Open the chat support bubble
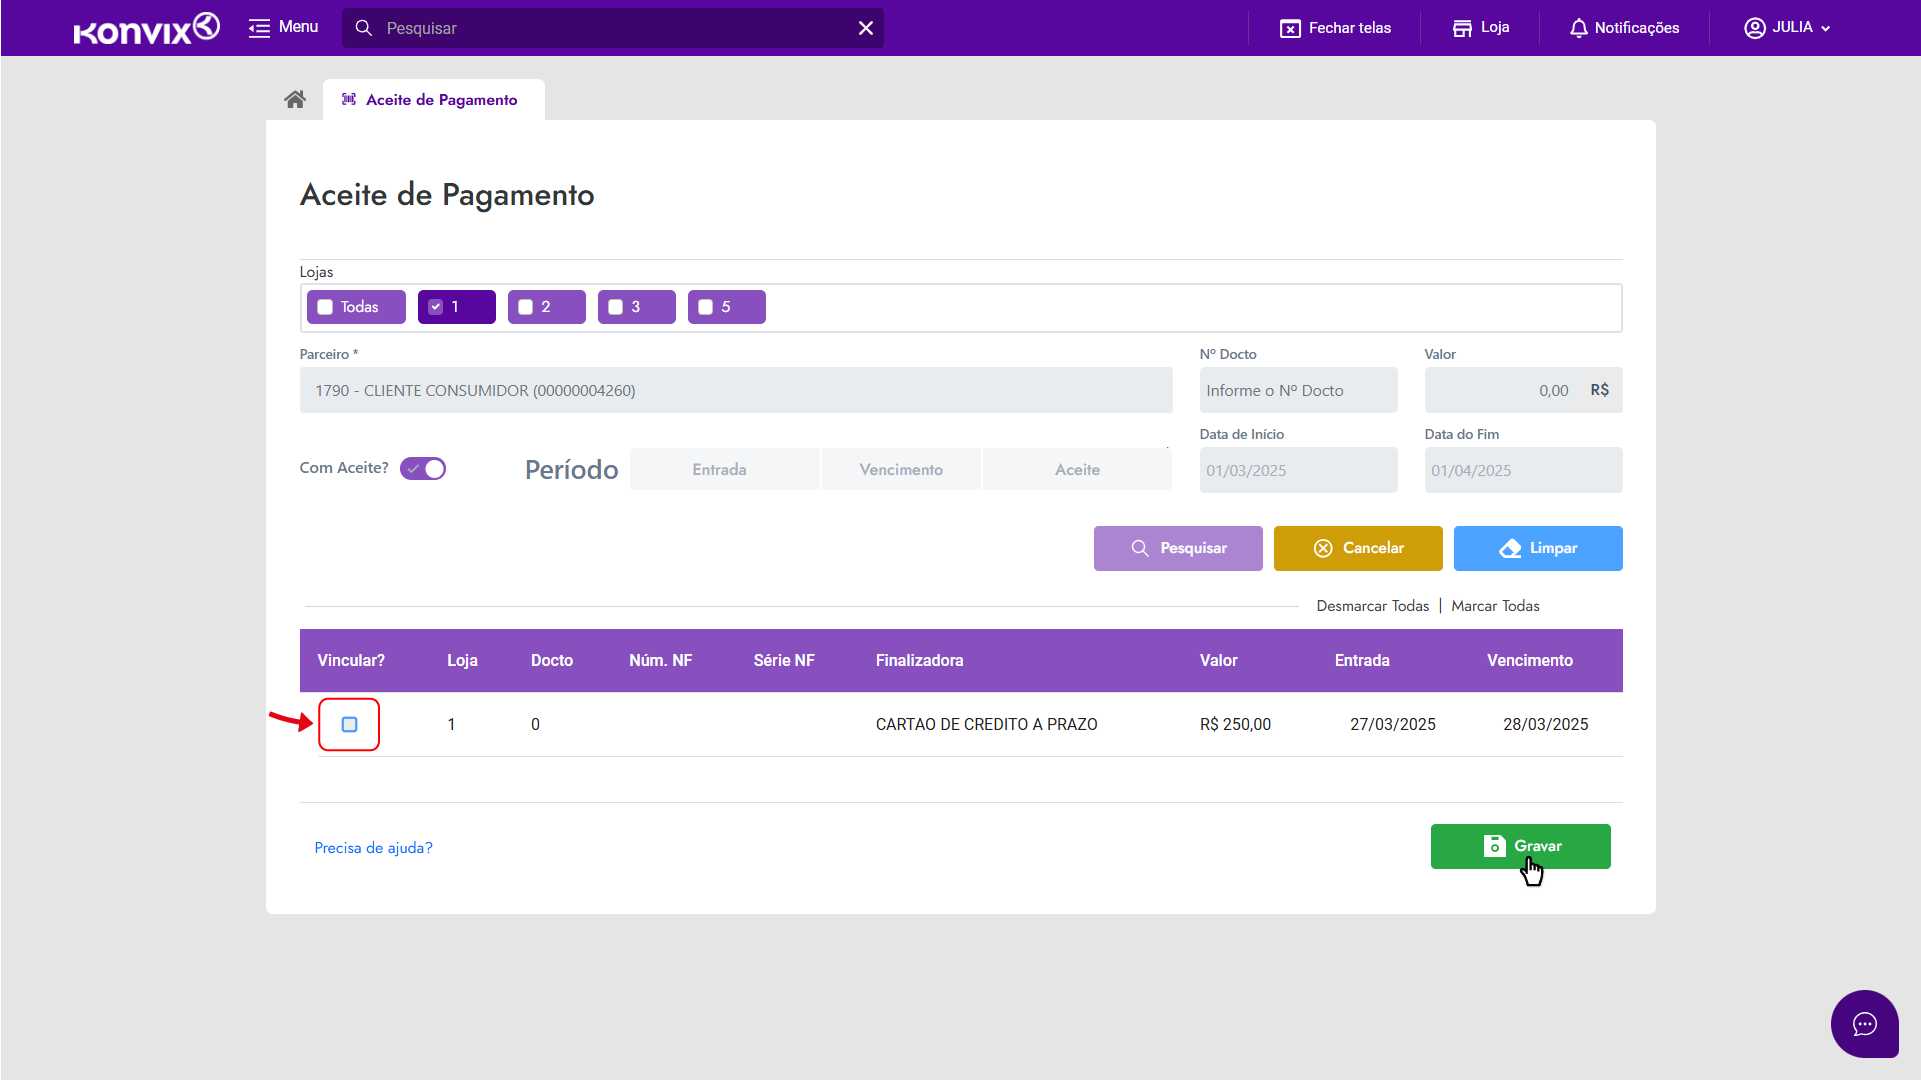 [x=1864, y=1023]
